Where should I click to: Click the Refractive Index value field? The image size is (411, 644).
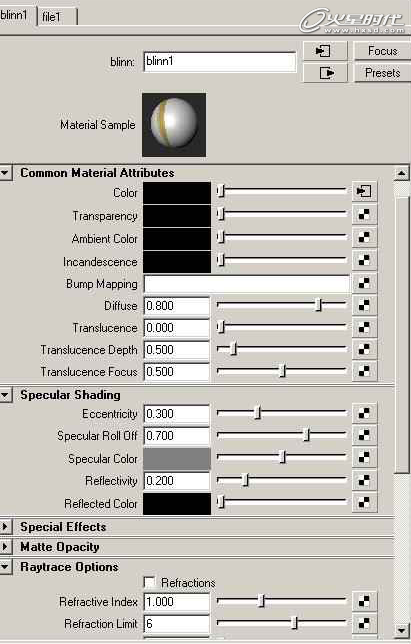tap(177, 602)
